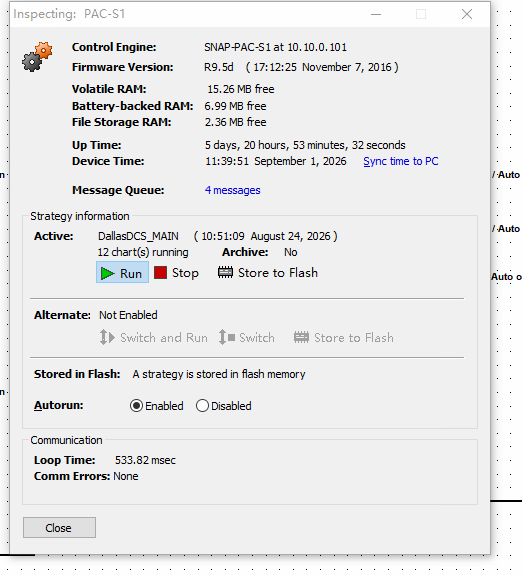522x576 pixels.
Task: Minimize the Inspecting PAC-S1 dialog
Action: tap(376, 14)
